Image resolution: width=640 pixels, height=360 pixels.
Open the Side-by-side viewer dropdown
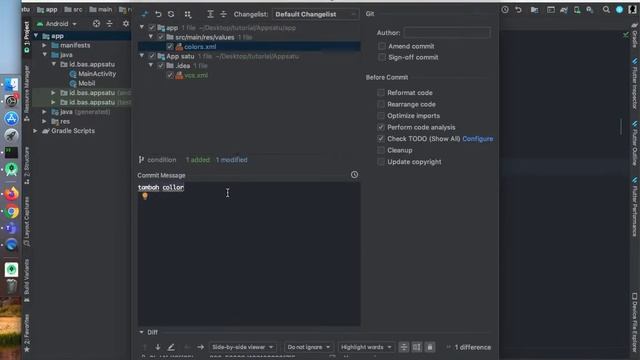tap(242, 347)
